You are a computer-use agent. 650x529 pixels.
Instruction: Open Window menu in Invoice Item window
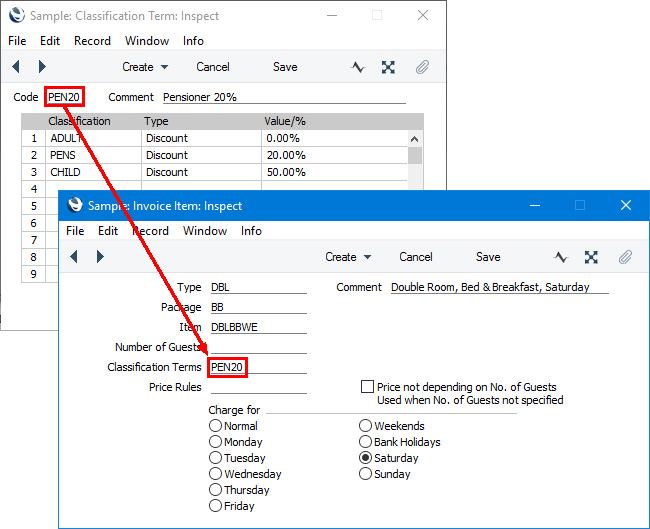click(x=205, y=231)
